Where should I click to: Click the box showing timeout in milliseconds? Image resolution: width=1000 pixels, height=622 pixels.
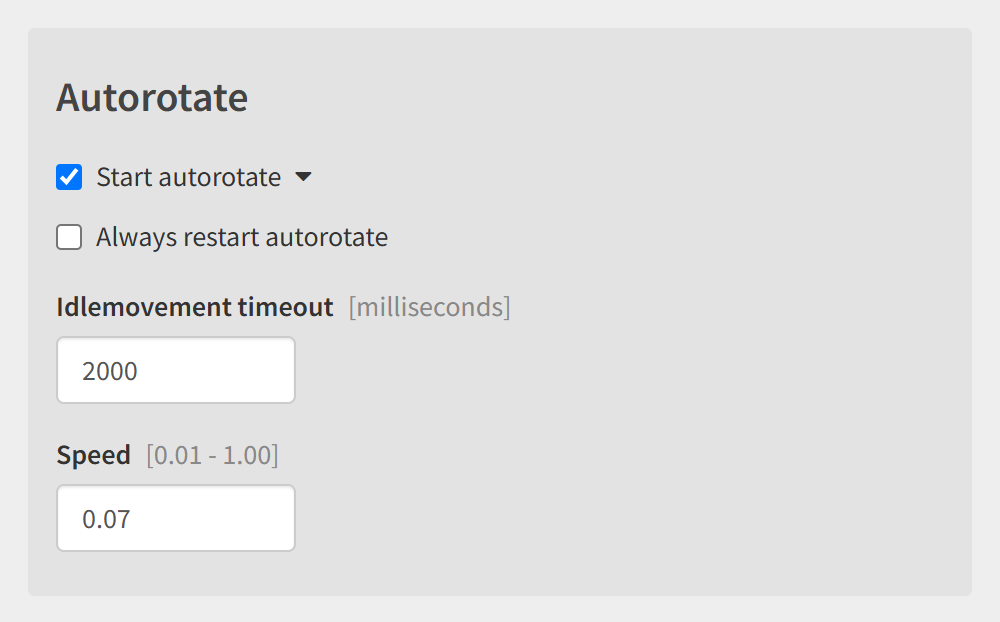(x=176, y=370)
